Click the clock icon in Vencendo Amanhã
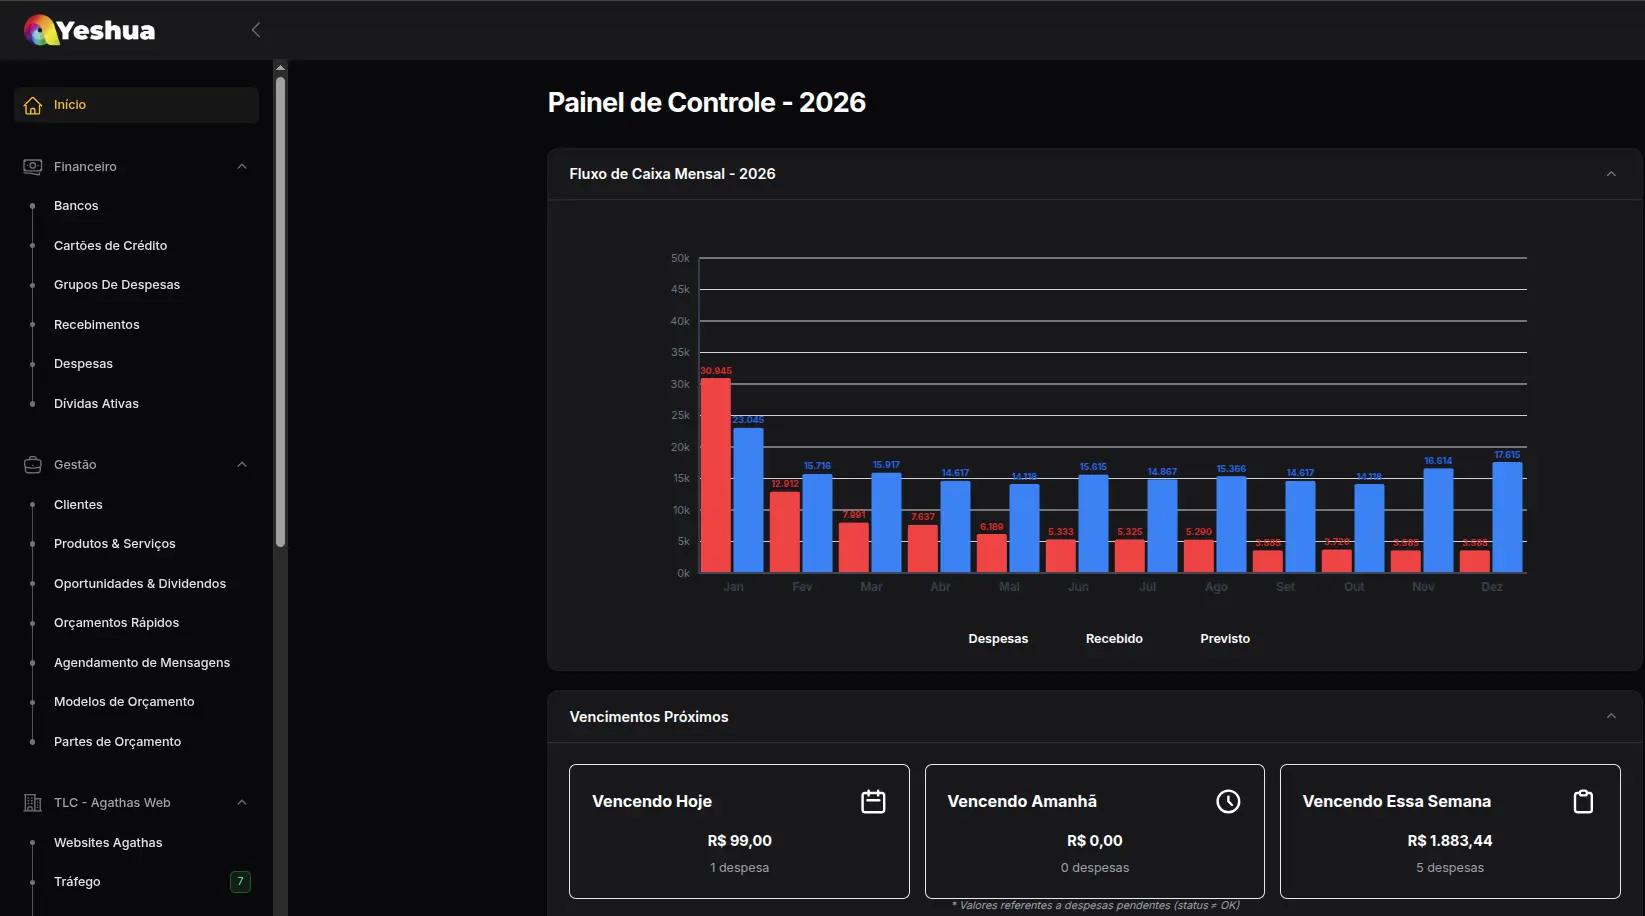 [1228, 802]
